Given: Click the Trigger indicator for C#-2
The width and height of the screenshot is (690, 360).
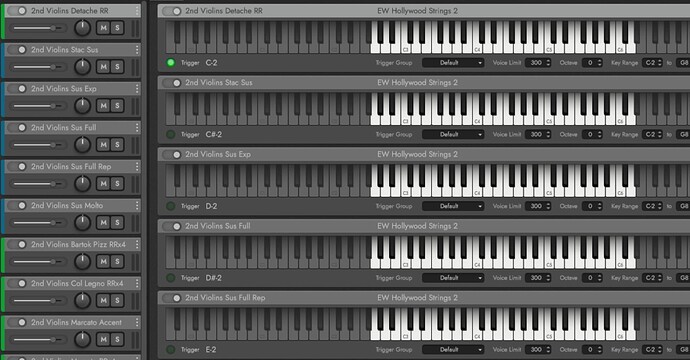Looking at the screenshot, I should [171, 135].
